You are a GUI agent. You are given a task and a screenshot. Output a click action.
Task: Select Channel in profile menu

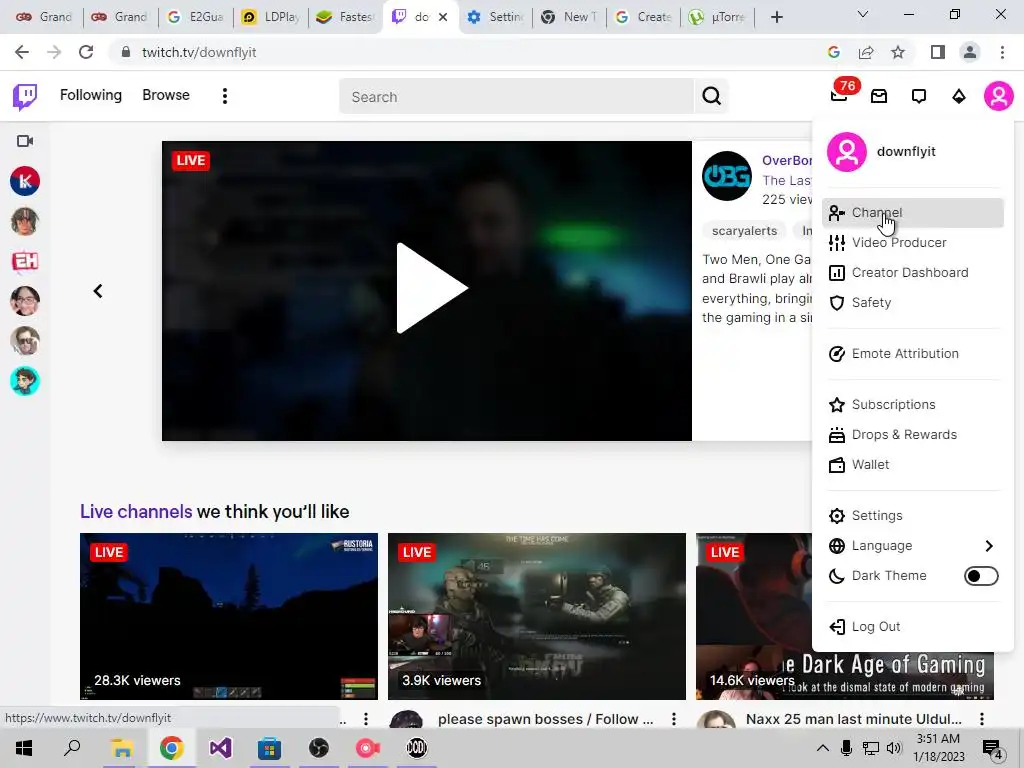[x=912, y=213]
